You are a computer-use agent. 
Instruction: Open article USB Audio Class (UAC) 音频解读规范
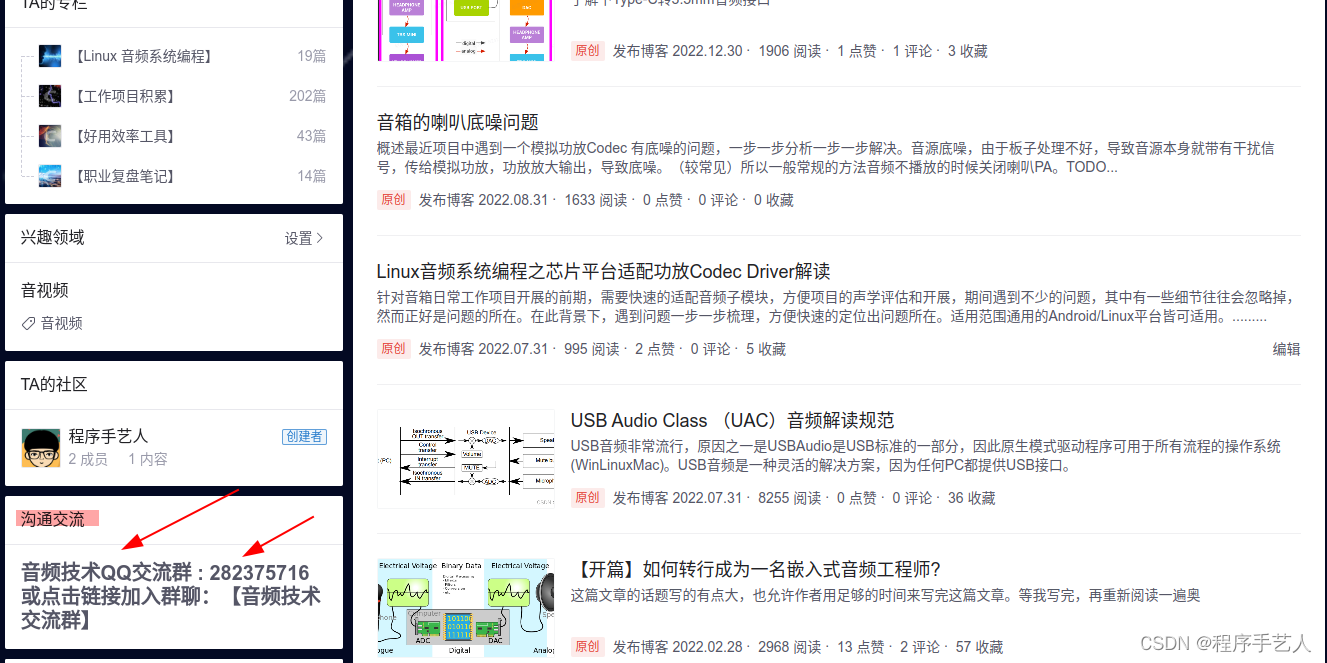point(733,420)
